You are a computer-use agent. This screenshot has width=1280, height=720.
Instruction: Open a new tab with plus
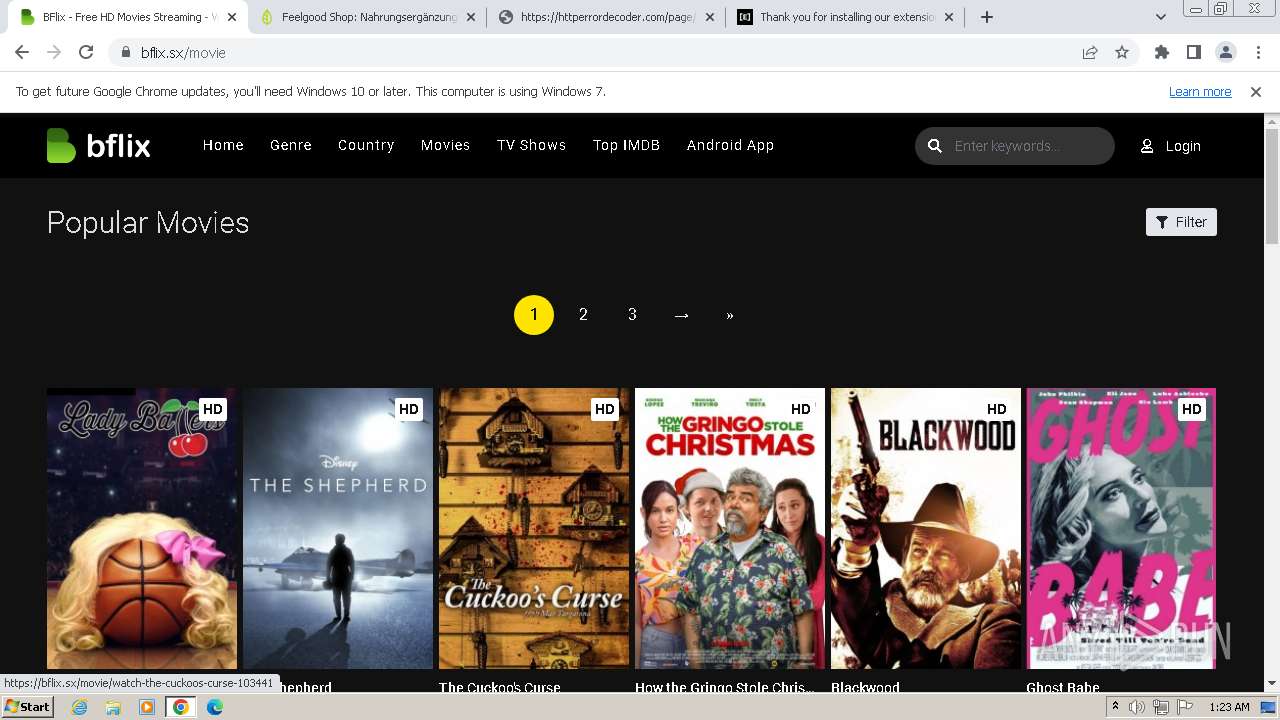click(x=987, y=17)
